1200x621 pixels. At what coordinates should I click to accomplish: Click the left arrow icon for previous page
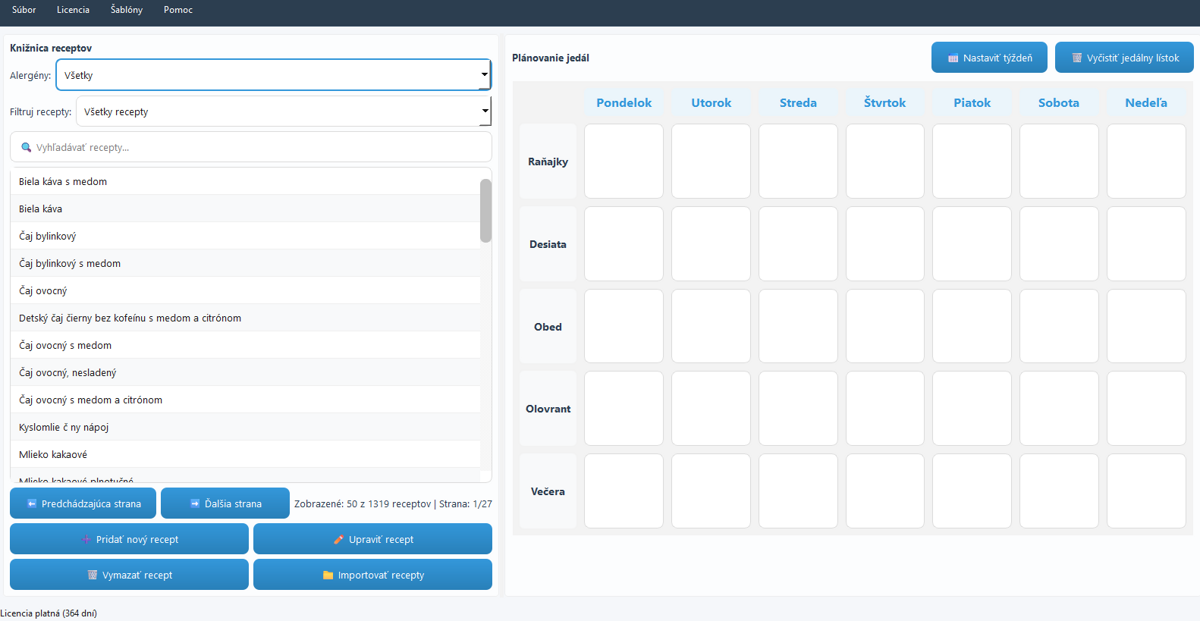tap(32, 504)
